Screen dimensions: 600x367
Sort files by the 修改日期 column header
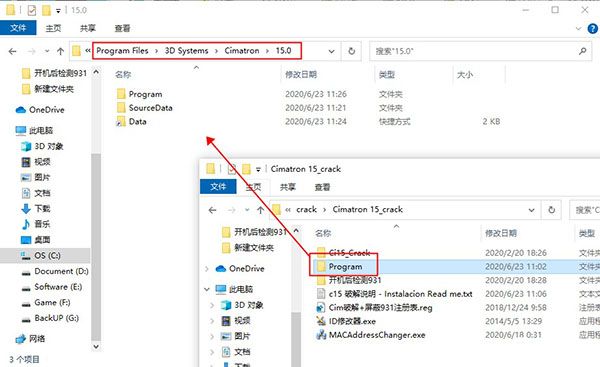point(301,75)
